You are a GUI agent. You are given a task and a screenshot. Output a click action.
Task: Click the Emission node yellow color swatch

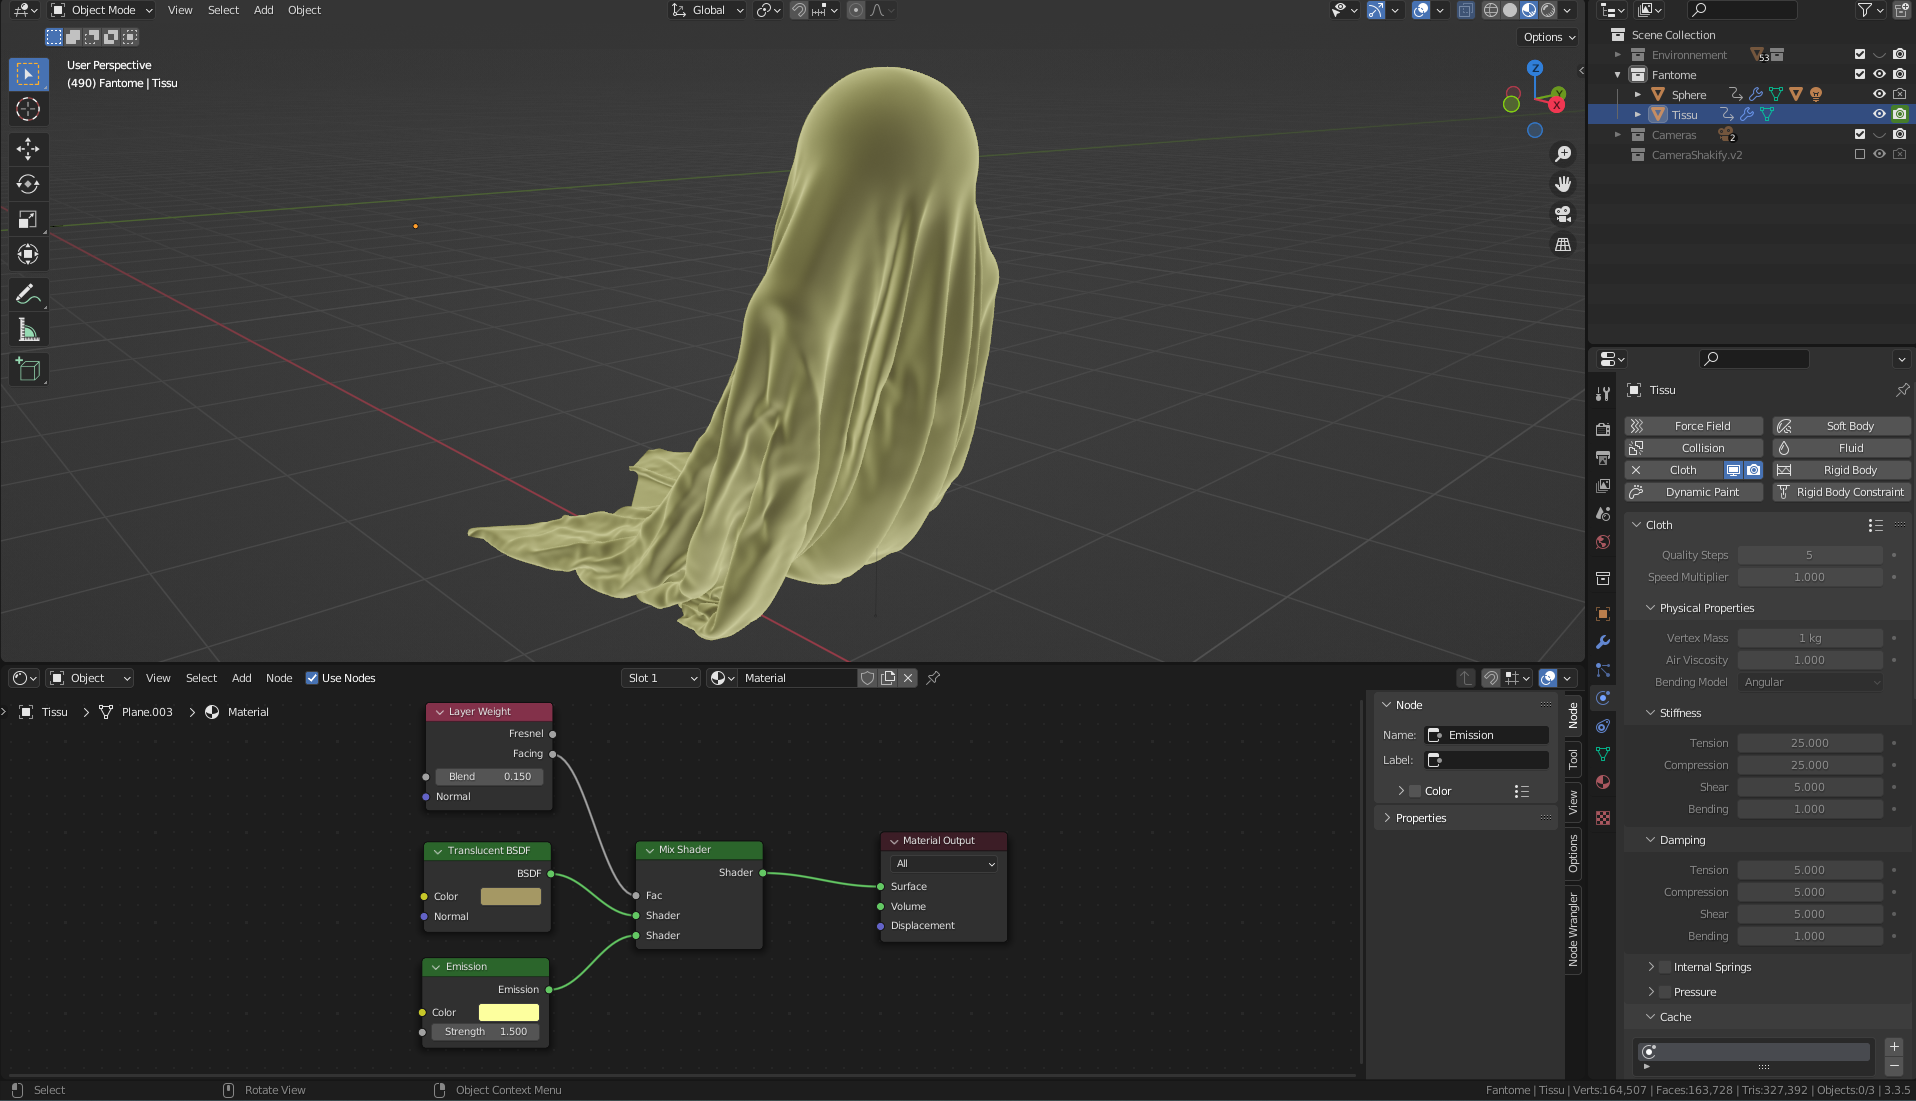(508, 1012)
